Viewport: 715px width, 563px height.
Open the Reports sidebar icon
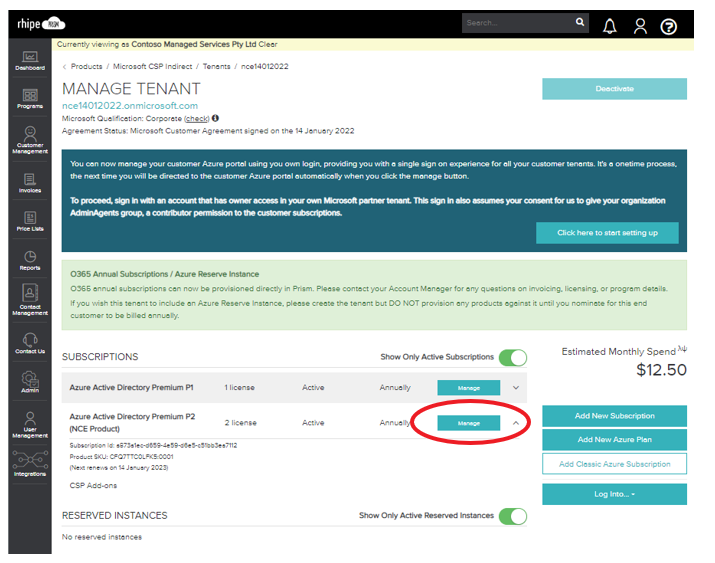(30, 260)
